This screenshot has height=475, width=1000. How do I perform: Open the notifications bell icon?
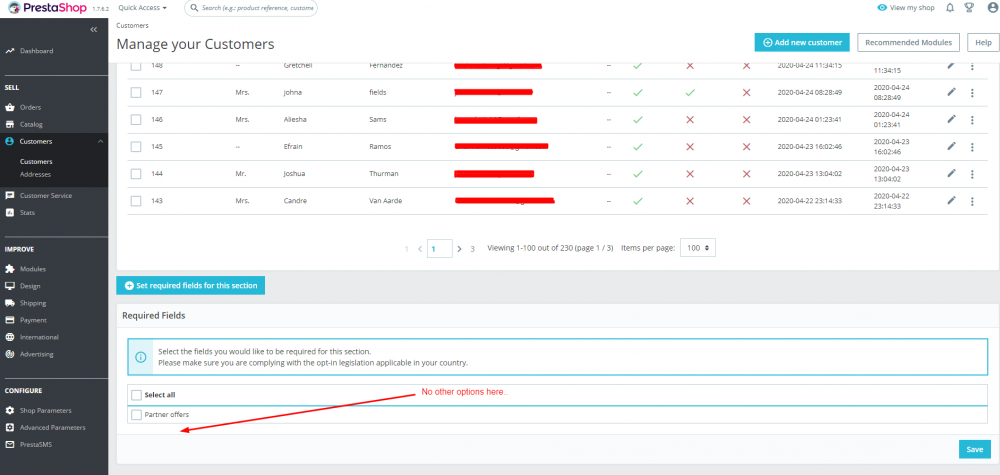pos(950,8)
